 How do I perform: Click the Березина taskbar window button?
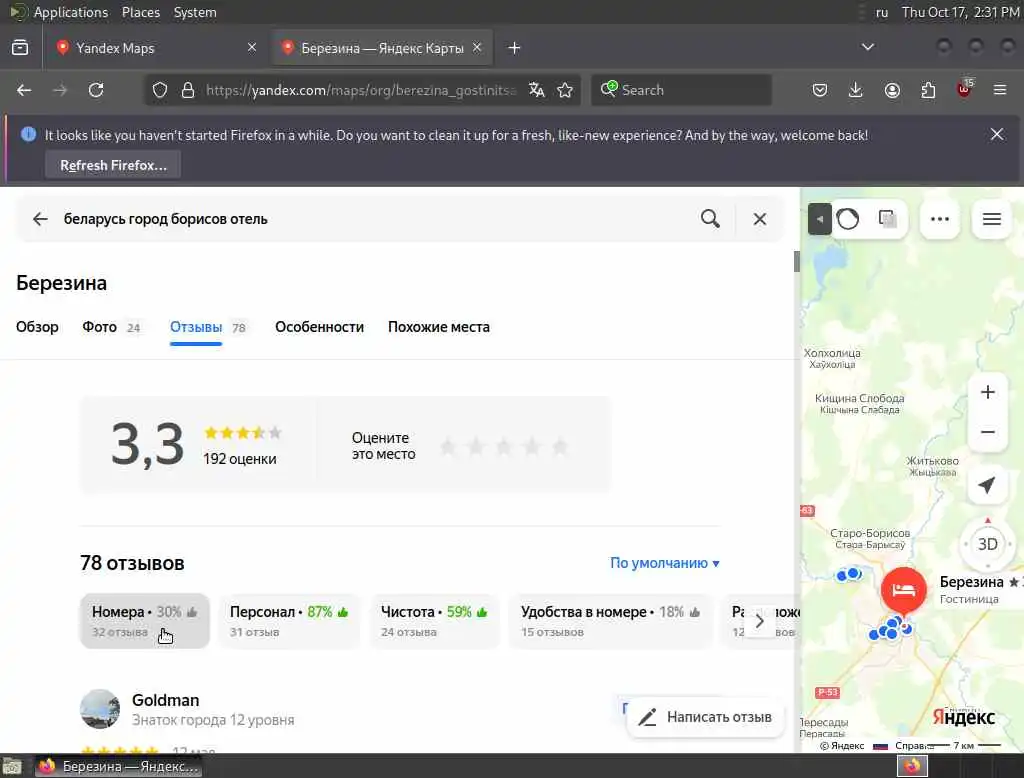(118, 766)
